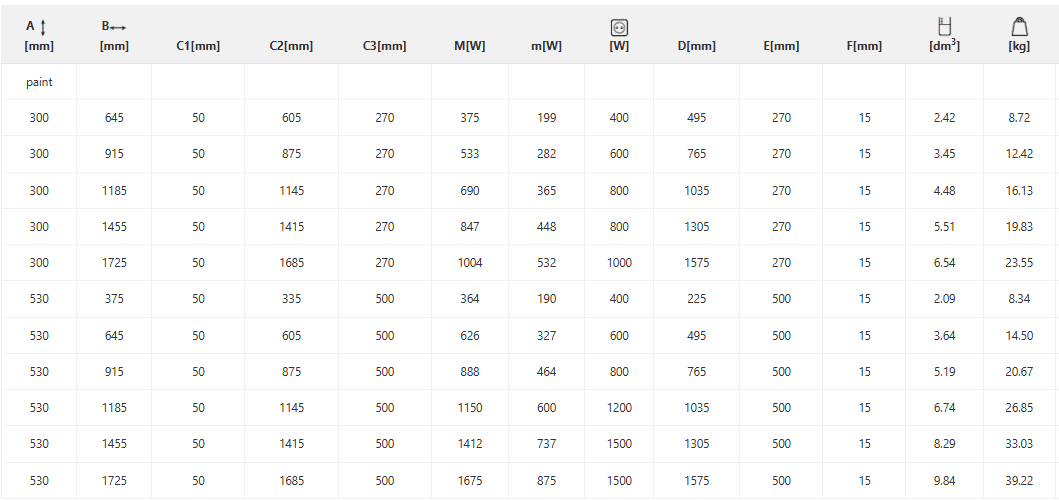Click the electric socket icon above [W]
1059x500 pixels.
click(x=619, y=28)
